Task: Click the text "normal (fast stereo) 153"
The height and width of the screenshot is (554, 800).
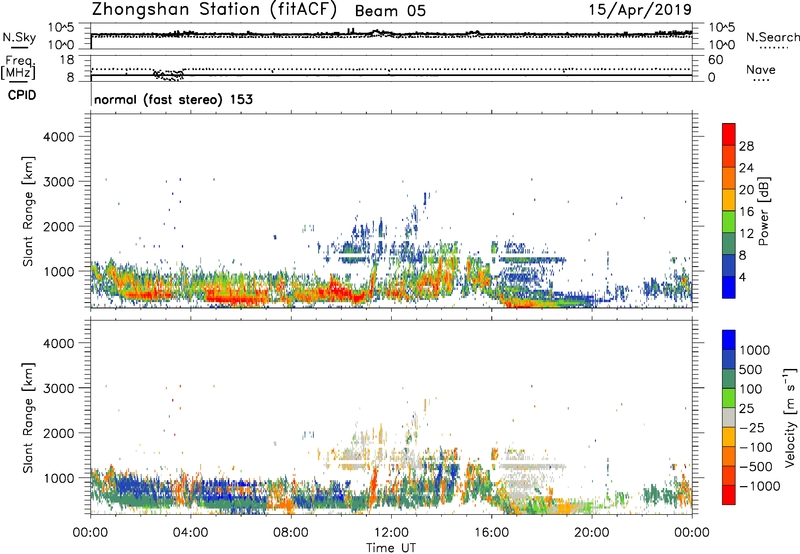Action: point(173,99)
